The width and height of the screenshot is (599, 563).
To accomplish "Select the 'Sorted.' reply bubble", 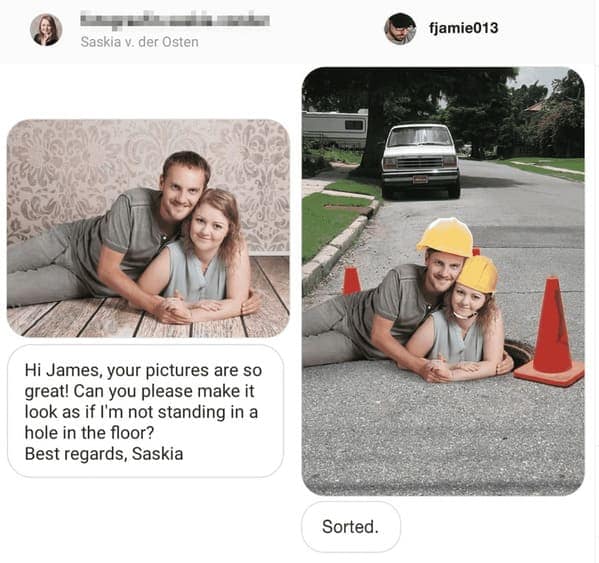I will point(351,527).
